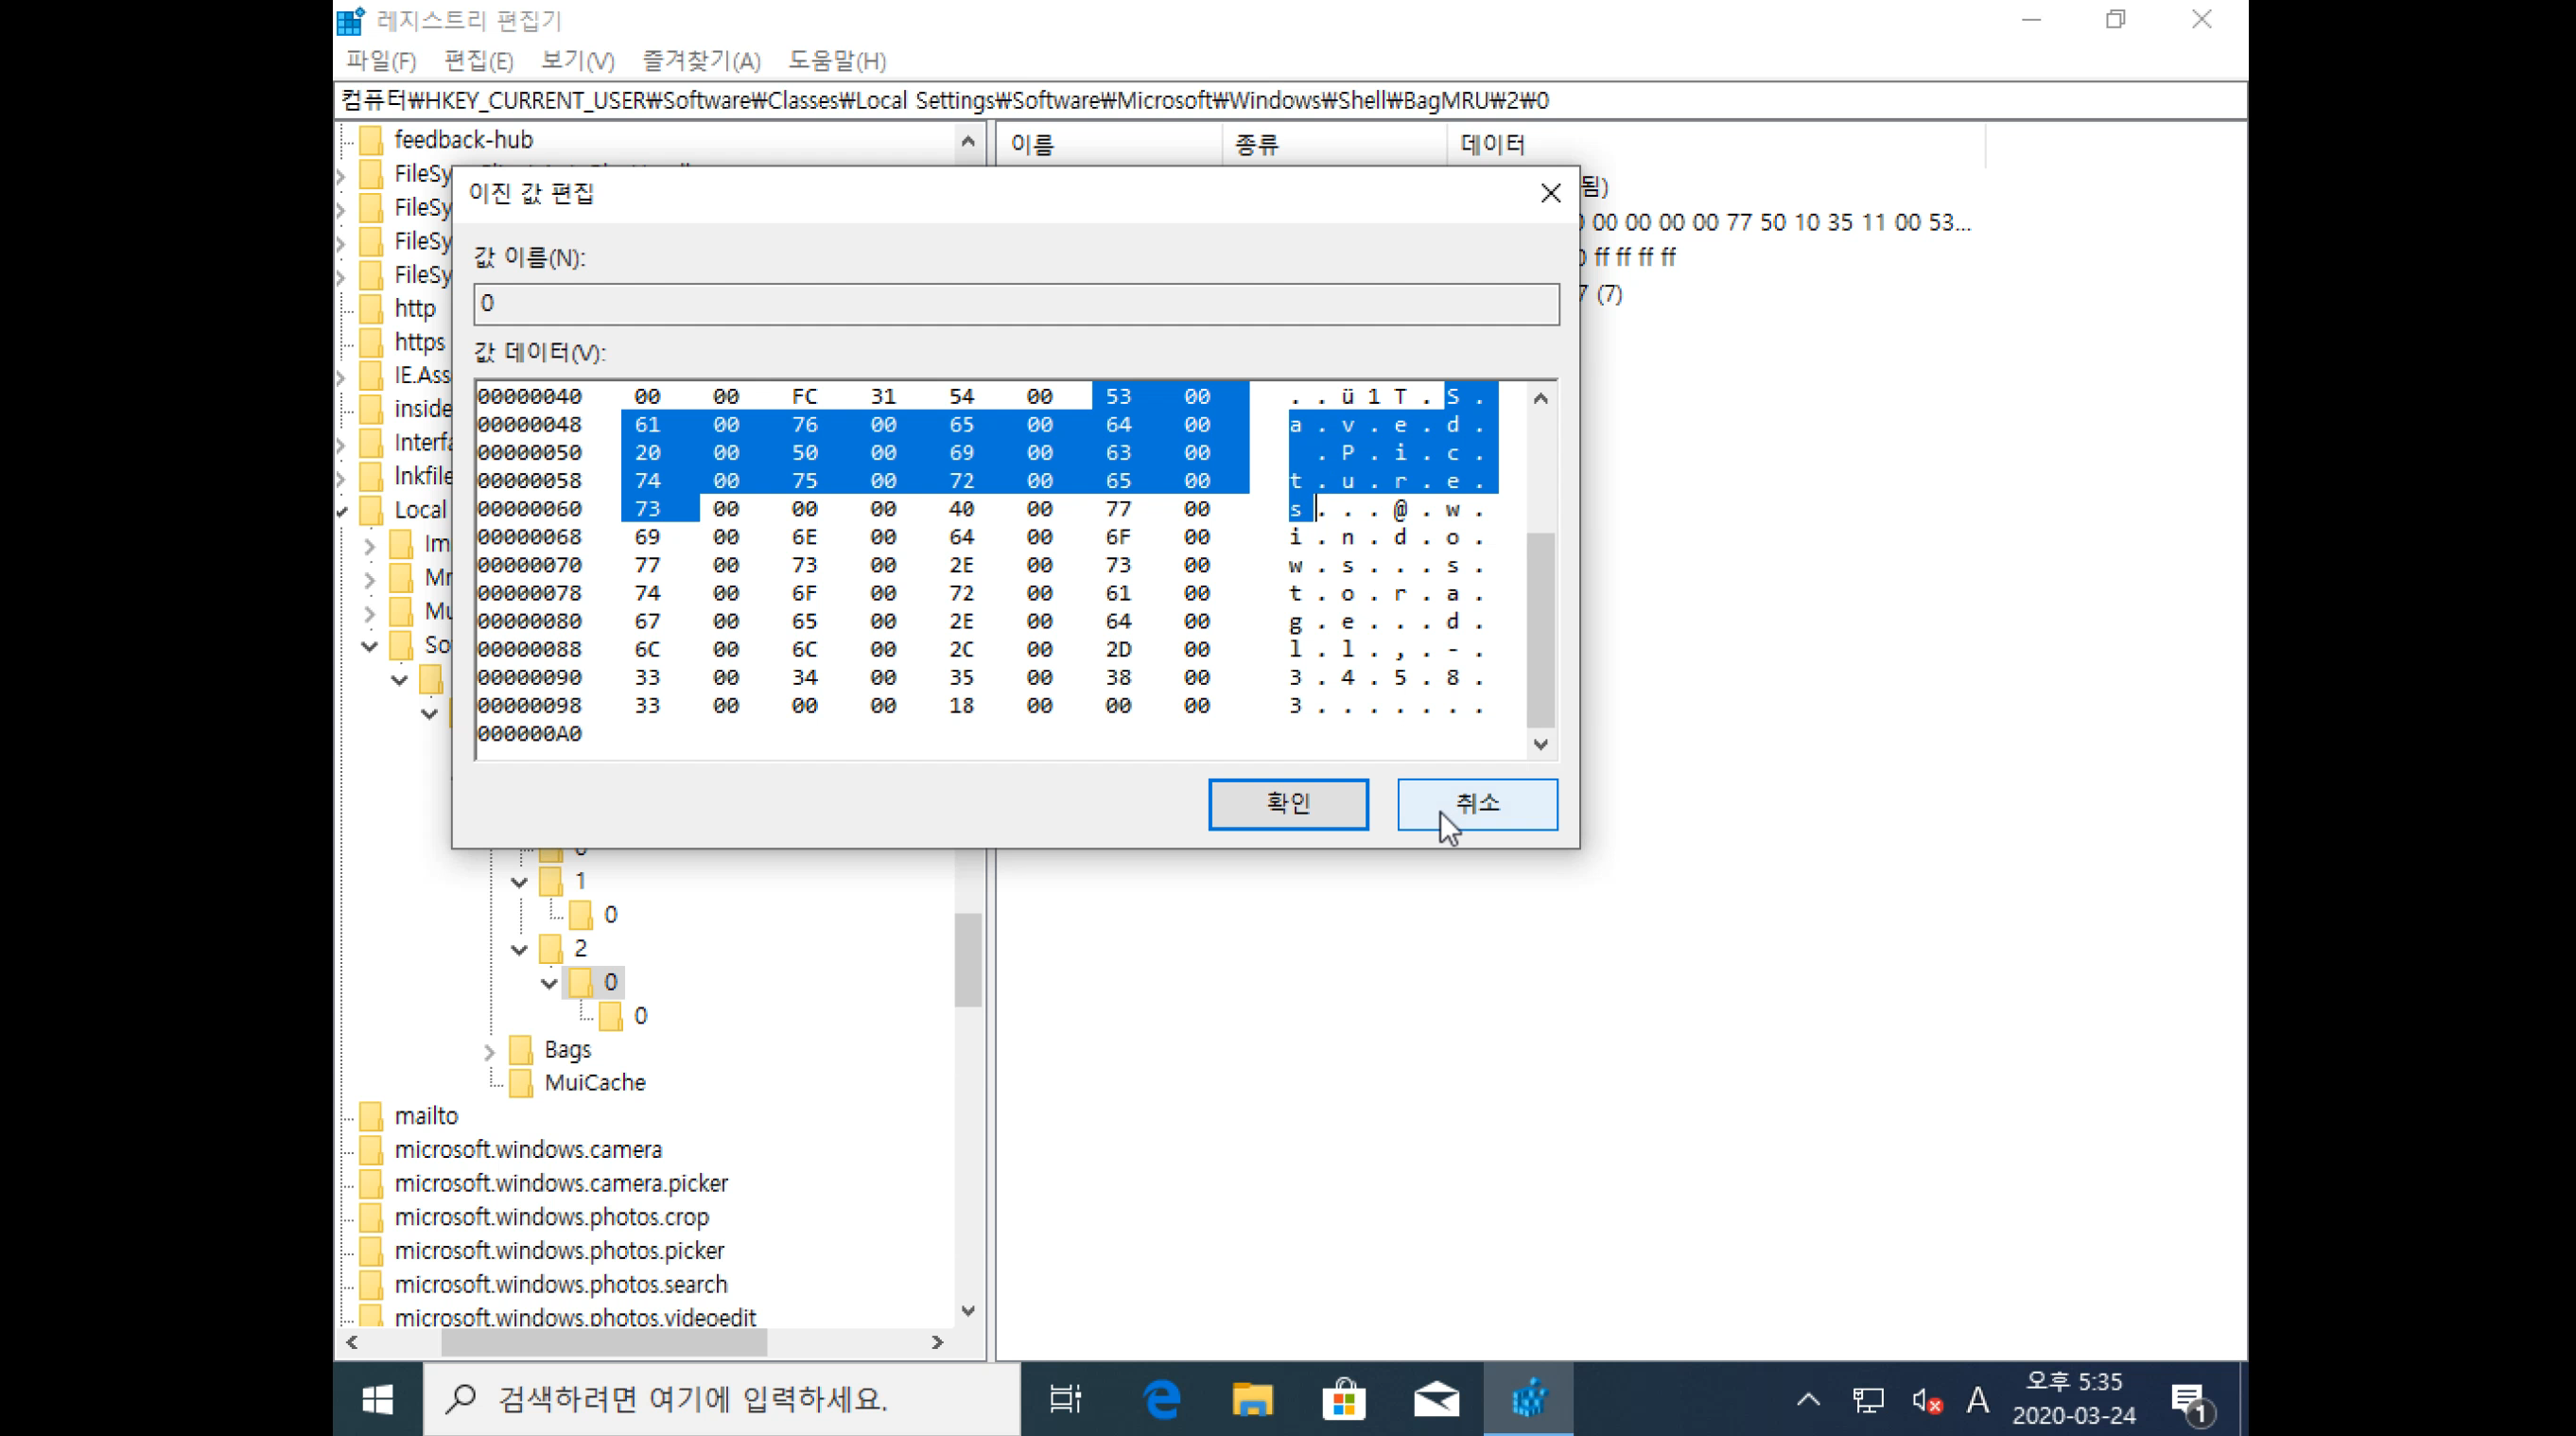Click the hex data vertical scrollbar
The width and height of the screenshot is (2576, 1436).
pyautogui.click(x=1540, y=630)
